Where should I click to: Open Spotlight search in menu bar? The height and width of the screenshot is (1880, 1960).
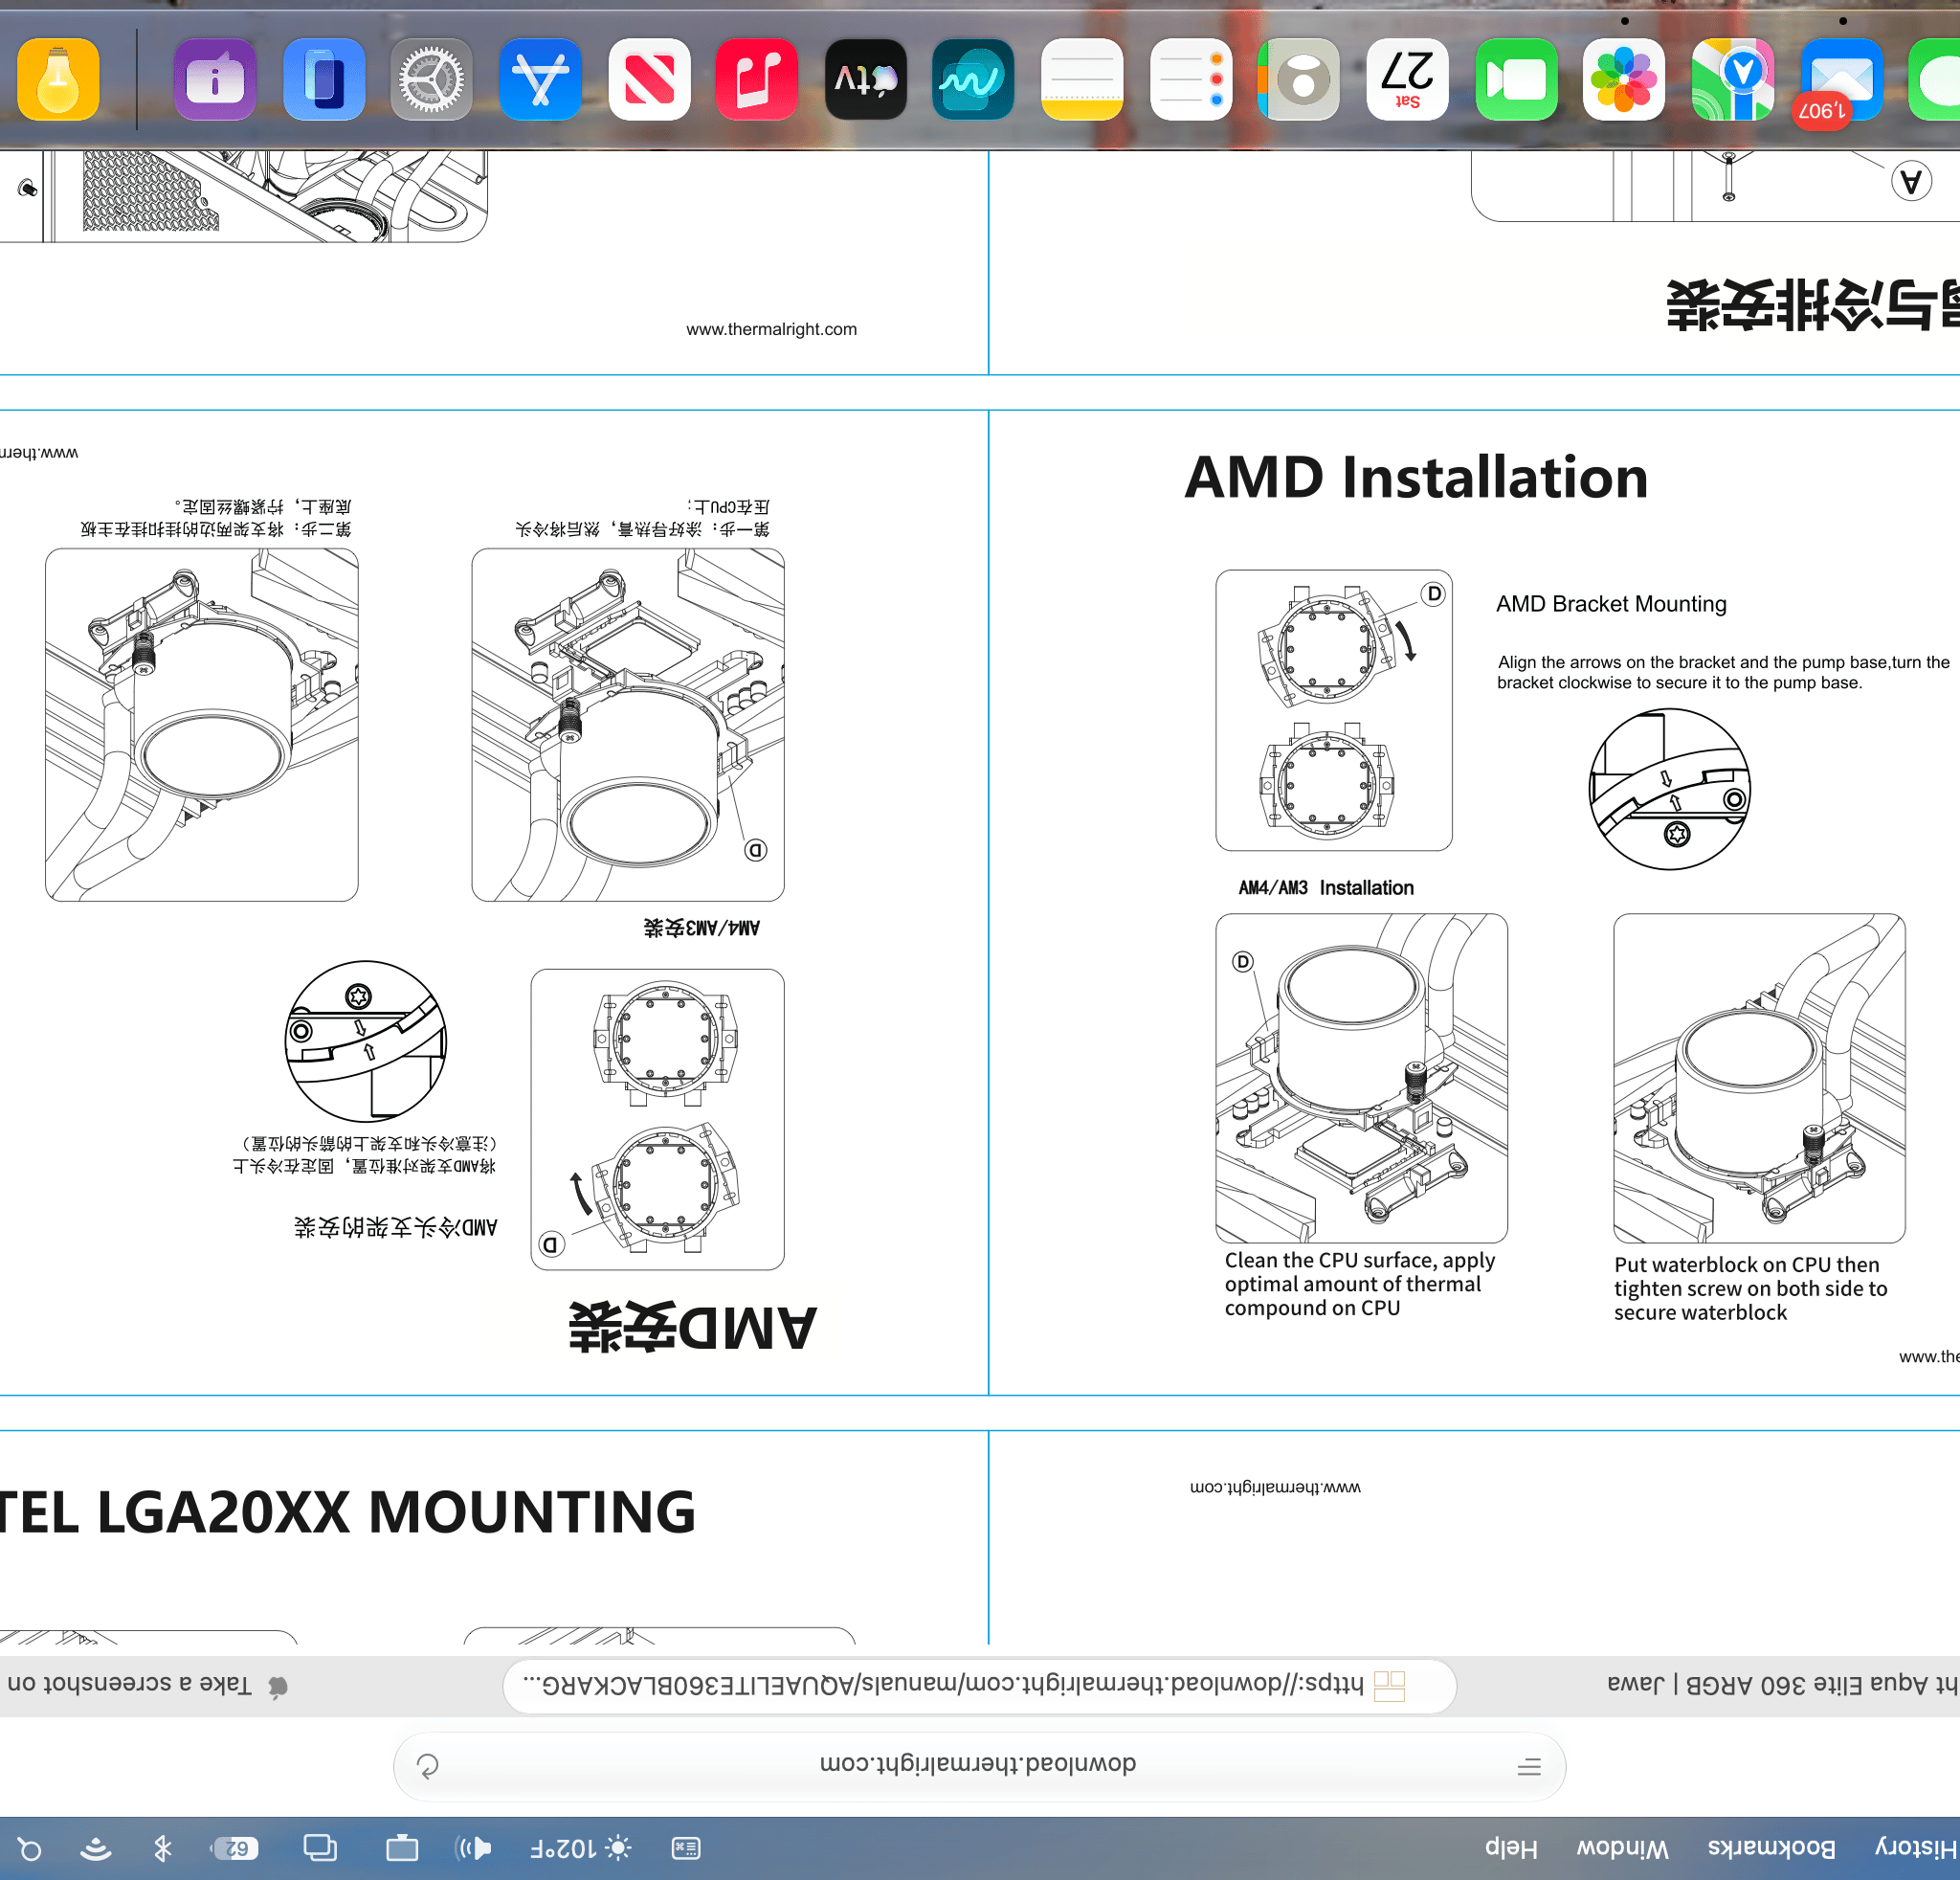pyautogui.click(x=30, y=1848)
